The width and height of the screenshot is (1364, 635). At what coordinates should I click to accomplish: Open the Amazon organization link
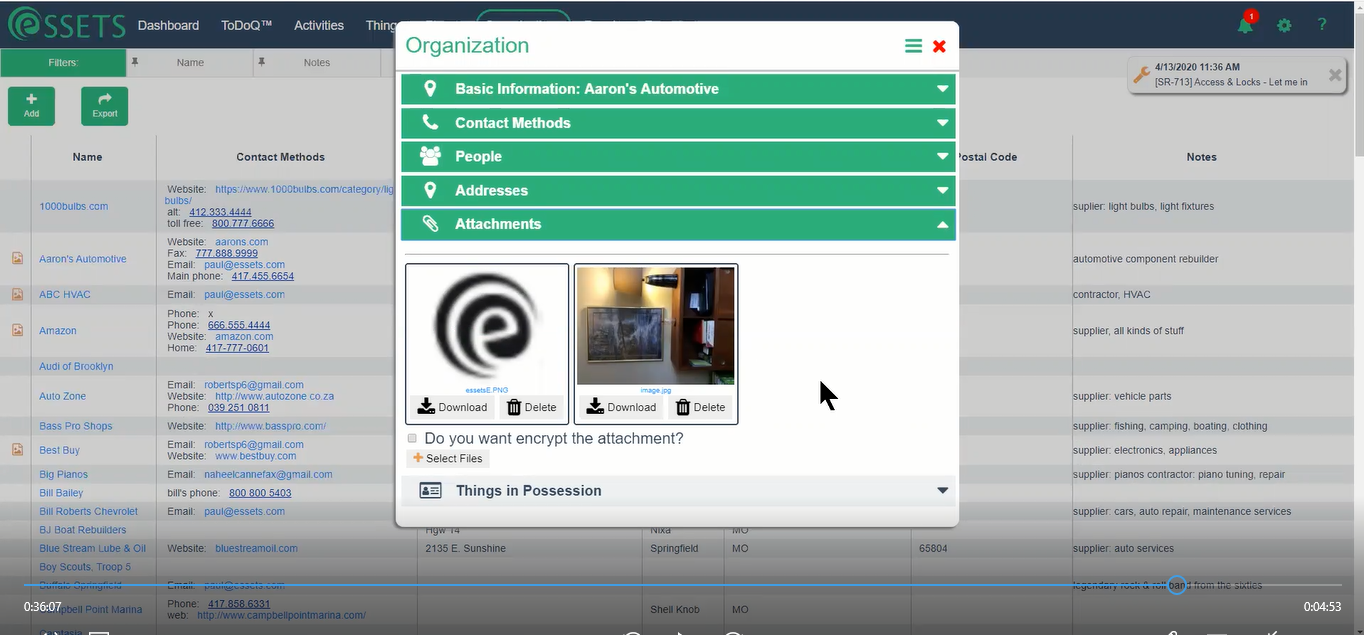click(x=58, y=330)
